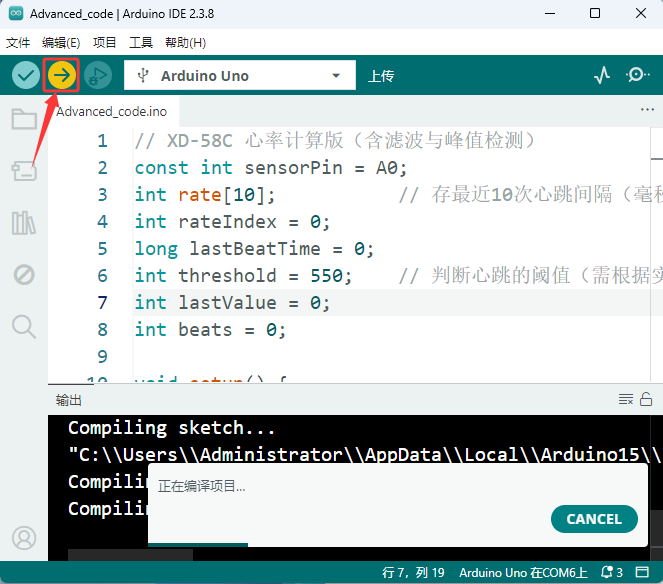Click the 输出 panel title
663x584 pixels.
tap(68, 400)
